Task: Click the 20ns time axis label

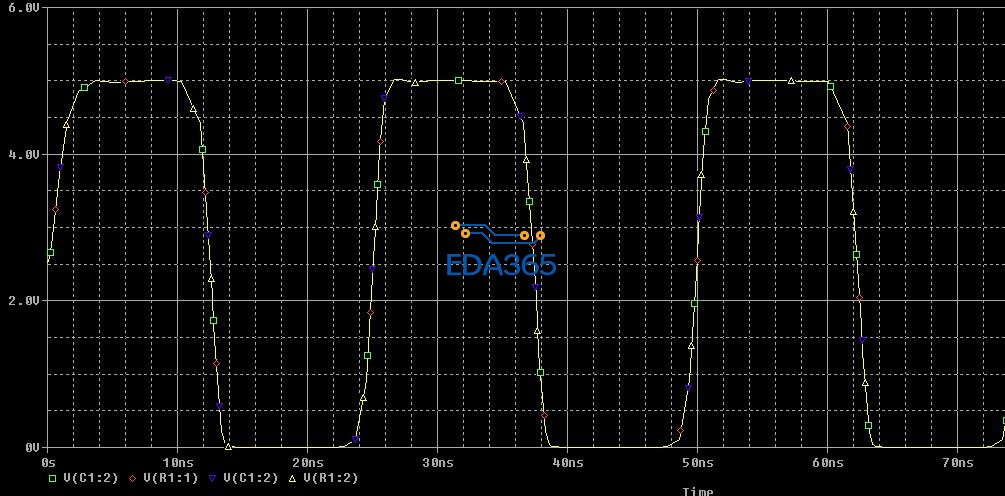Action: coord(308,462)
